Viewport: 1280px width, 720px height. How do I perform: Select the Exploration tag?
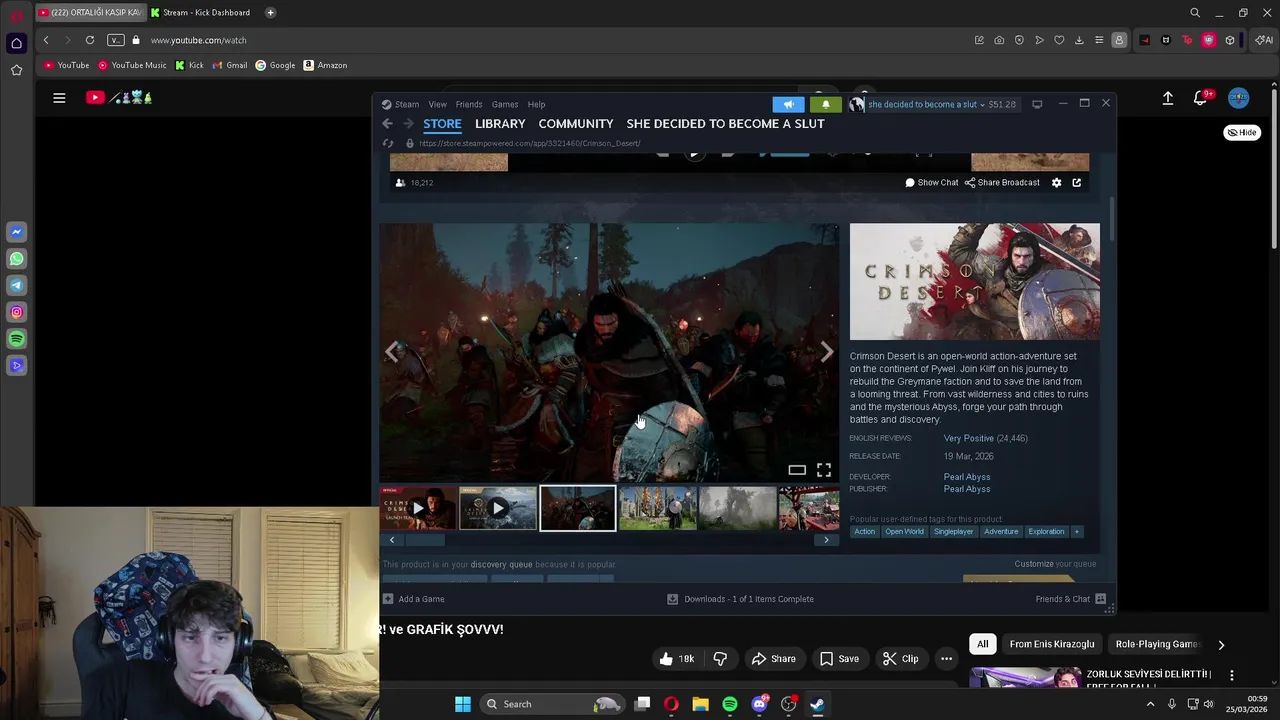[x=1046, y=532]
